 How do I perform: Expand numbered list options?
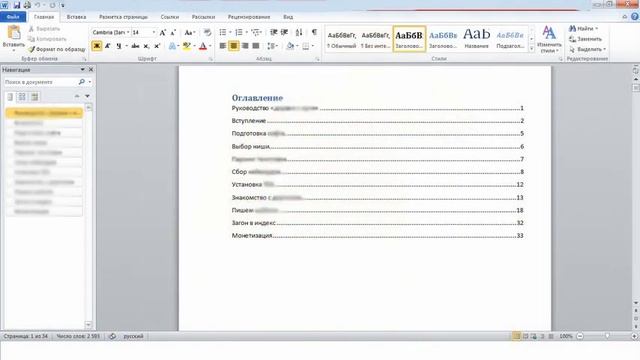click(247, 32)
